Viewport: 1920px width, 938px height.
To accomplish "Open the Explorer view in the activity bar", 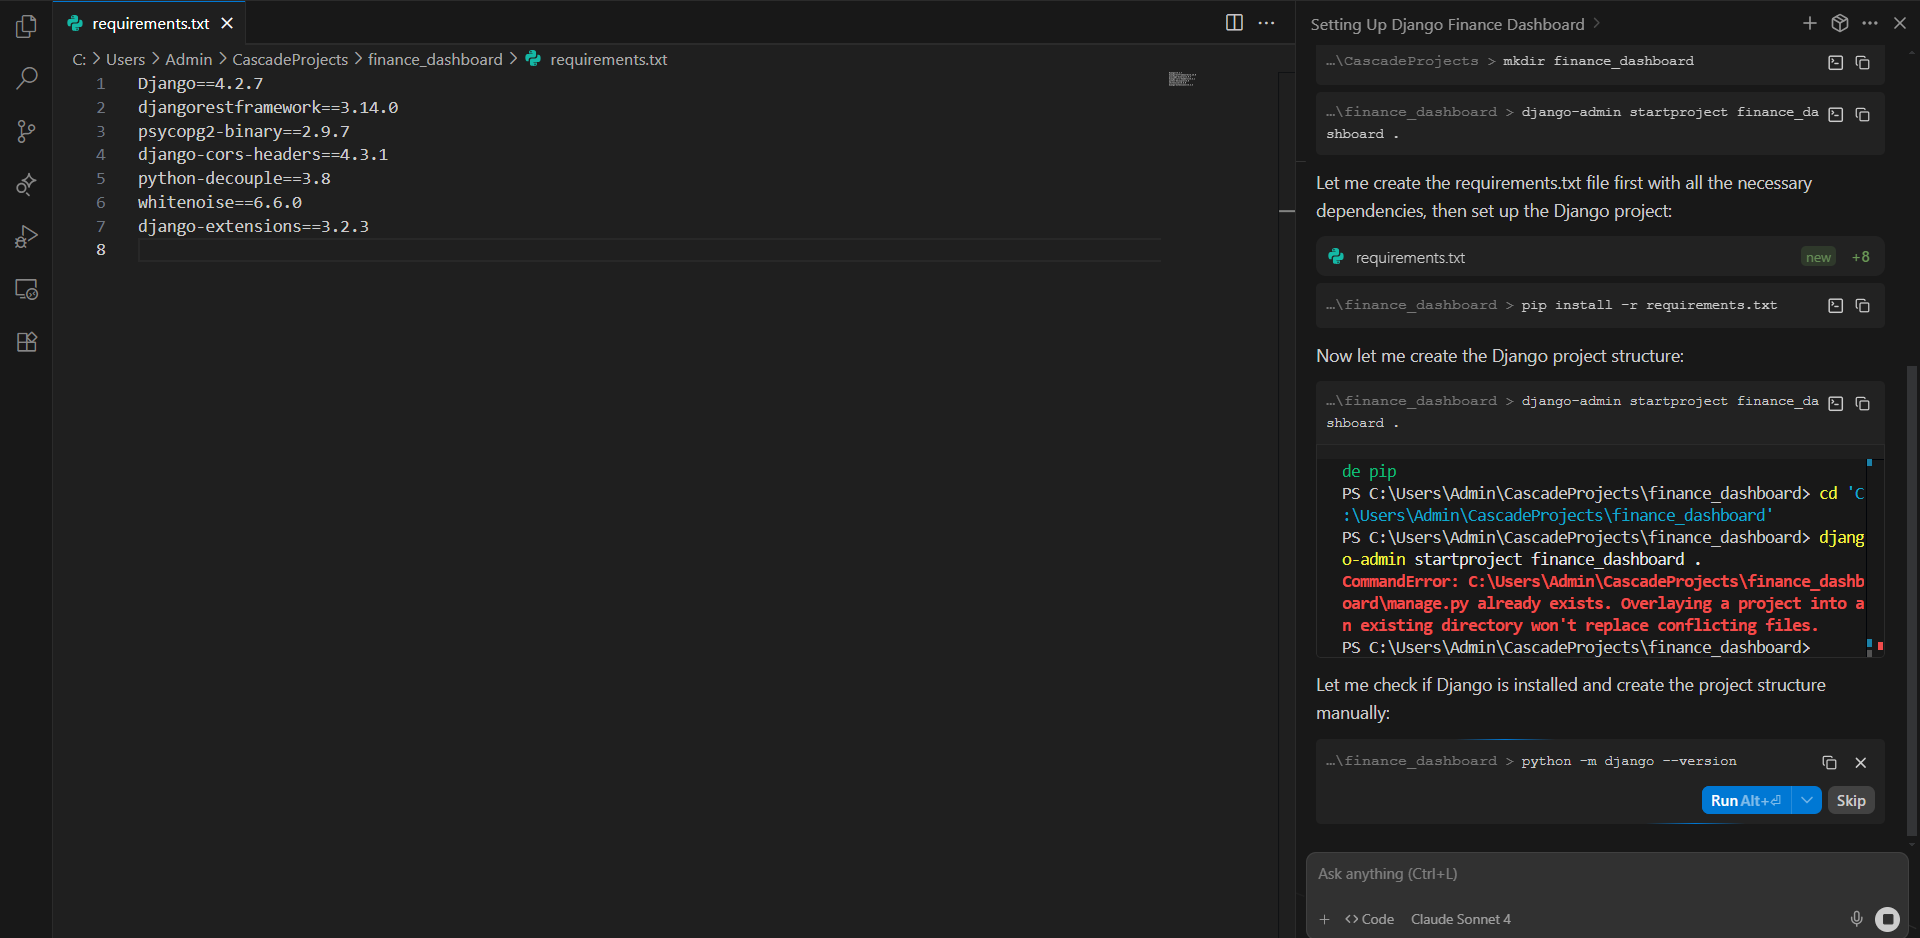I will click(x=27, y=27).
